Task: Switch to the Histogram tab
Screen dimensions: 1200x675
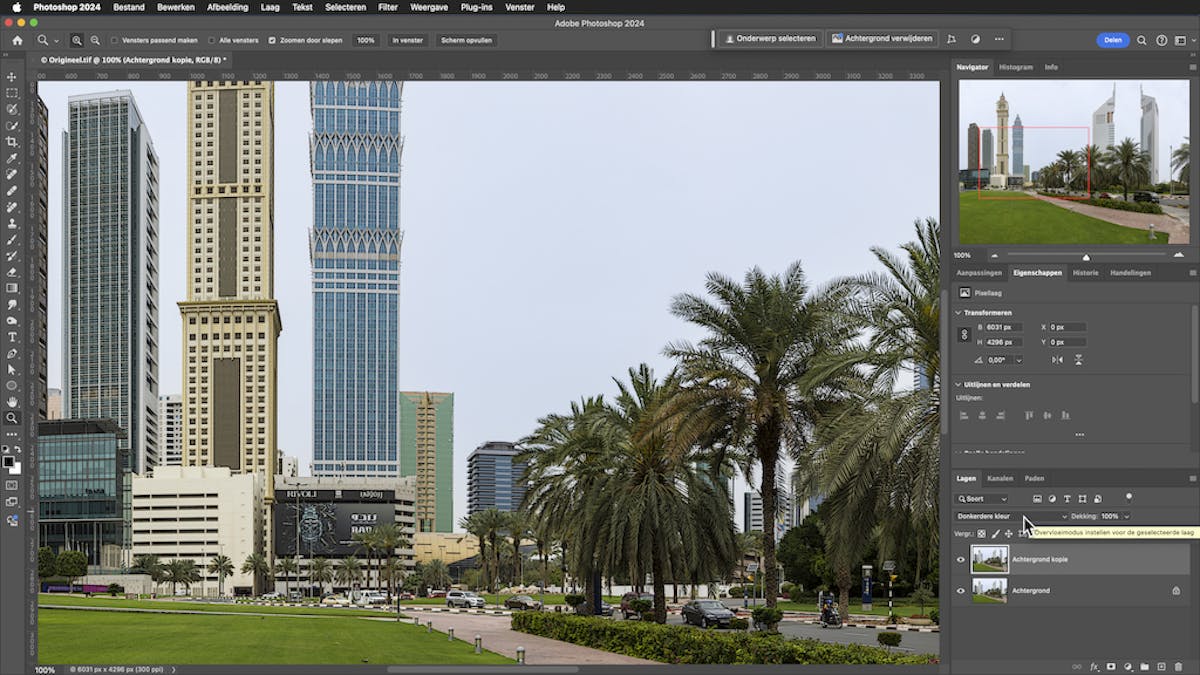Action: 1016,67
